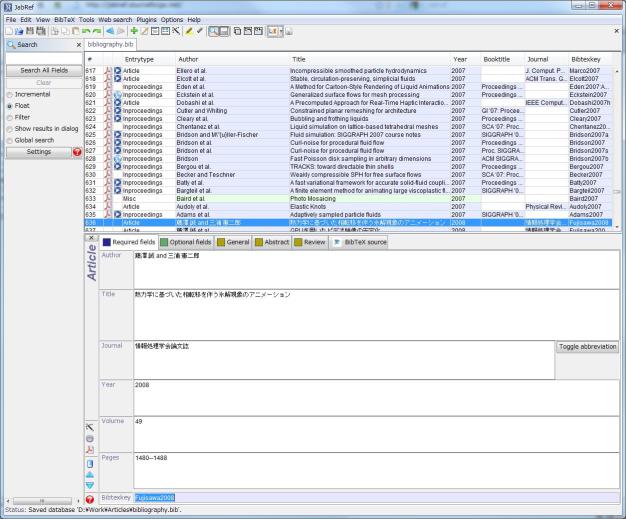
Task: Choose the Global search radio button
Action: click(x=10, y=140)
